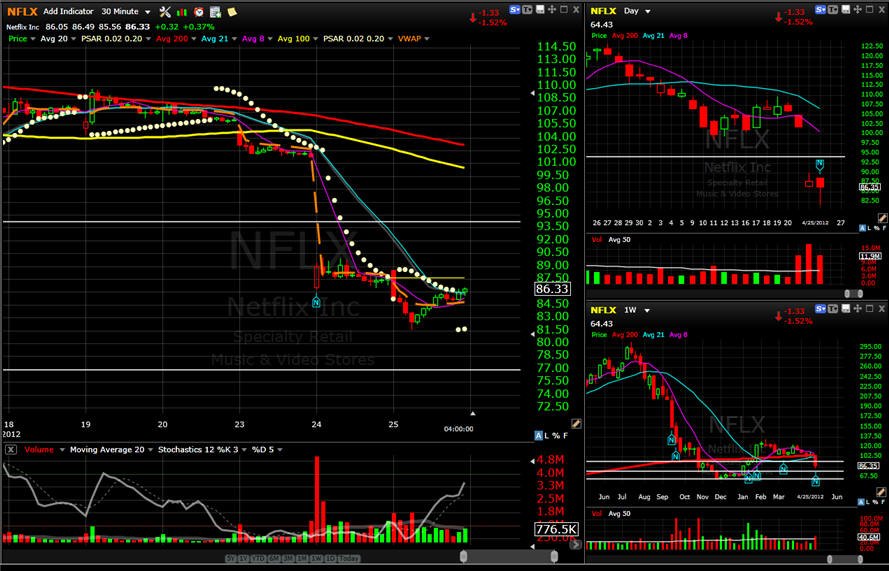Click the red alarm clock alert icon
The height and width of the screenshot is (571, 889).
(198, 11)
